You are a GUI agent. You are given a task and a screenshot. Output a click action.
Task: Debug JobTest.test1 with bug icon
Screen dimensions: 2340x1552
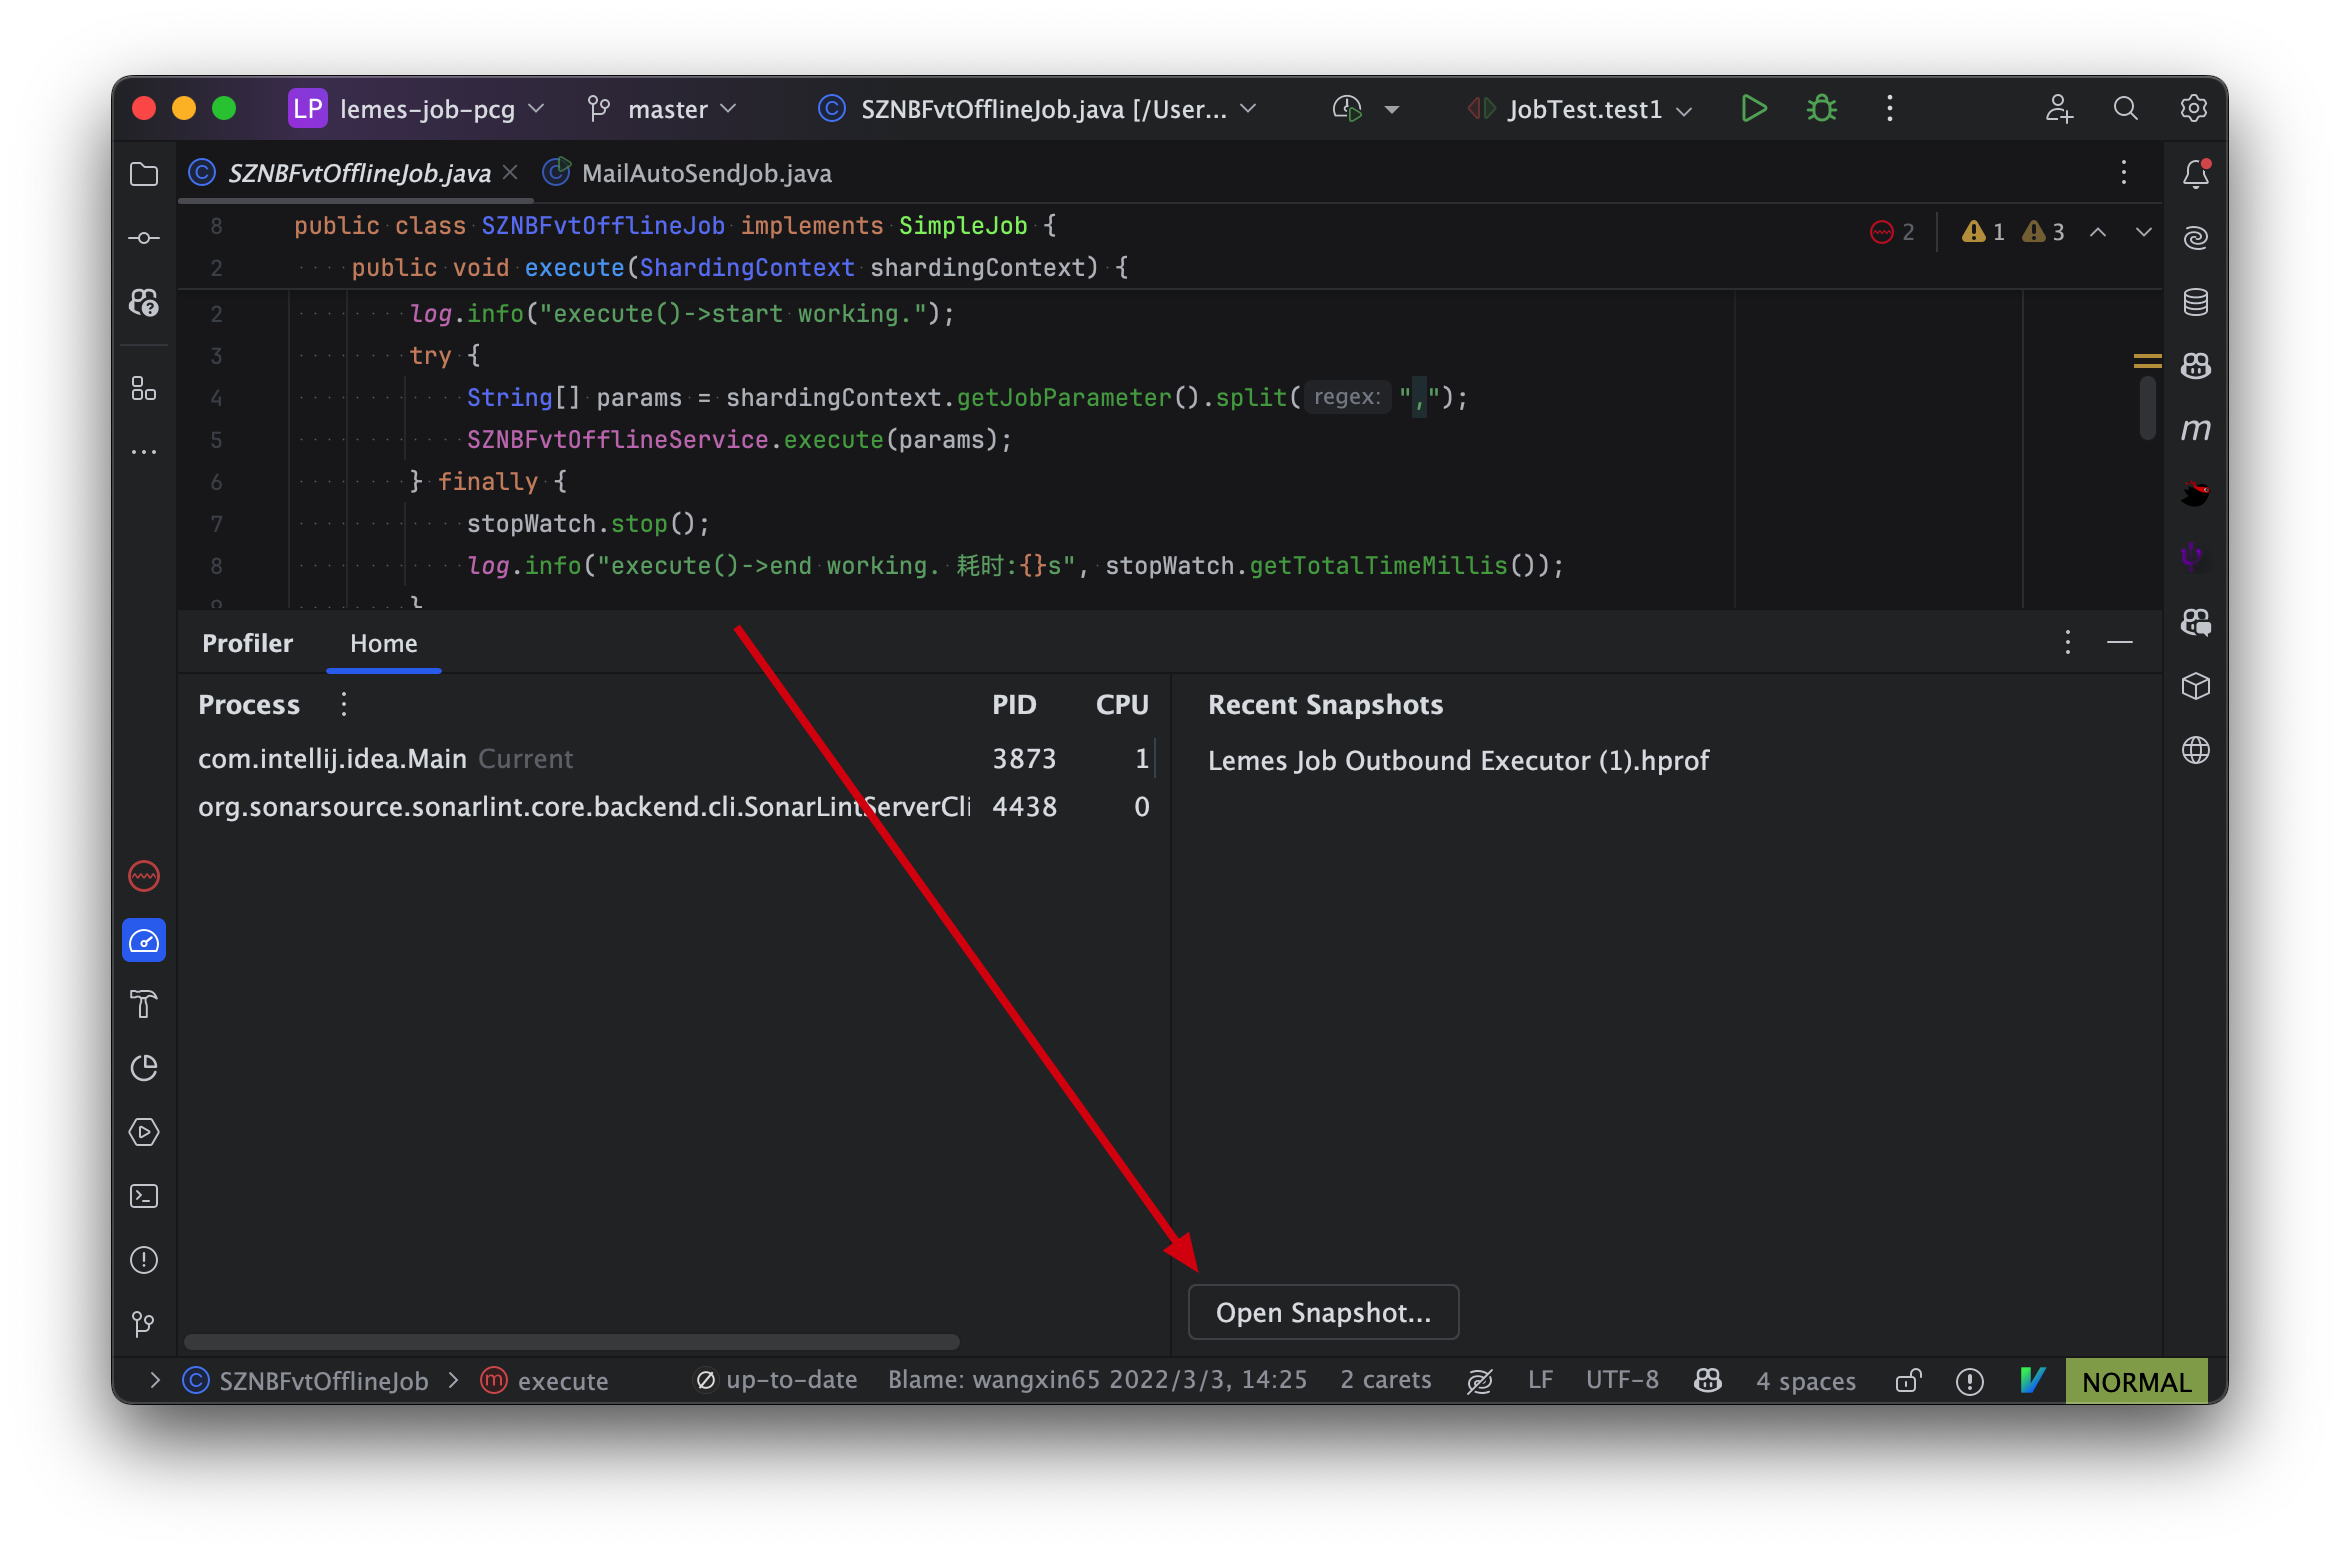(1822, 108)
